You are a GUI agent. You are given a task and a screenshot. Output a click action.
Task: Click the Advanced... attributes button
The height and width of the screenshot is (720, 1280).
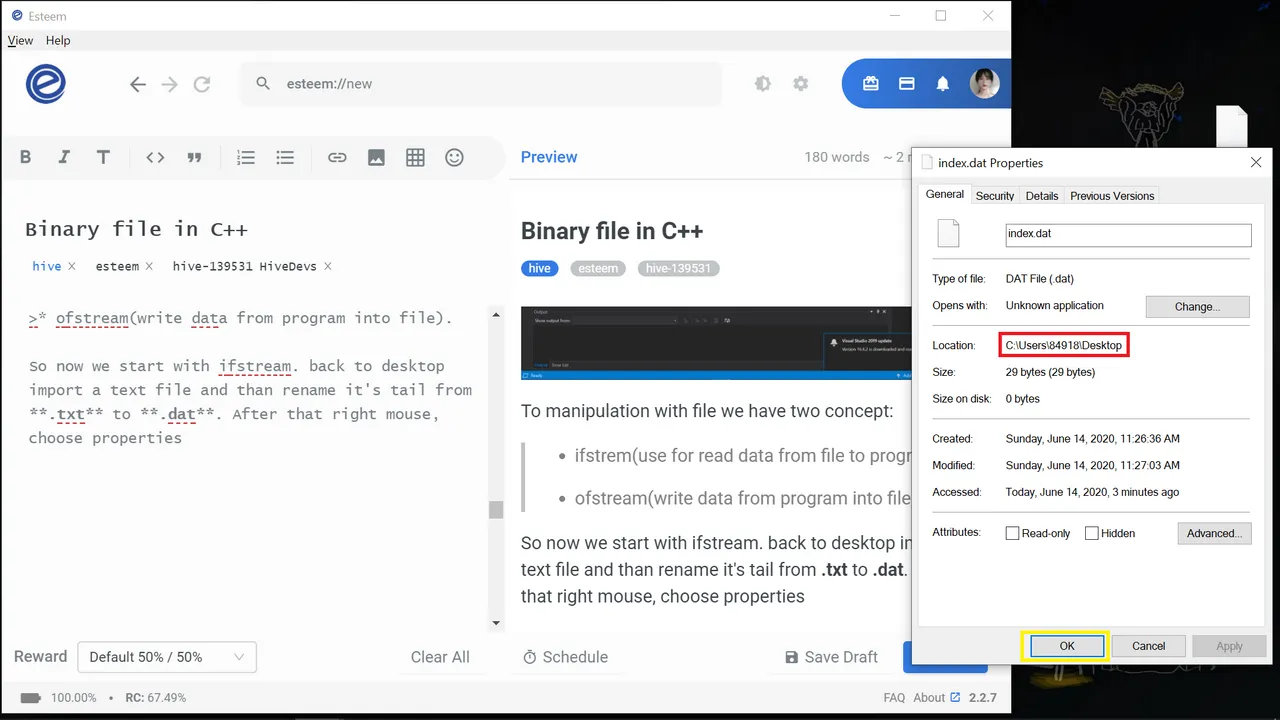[x=1214, y=533]
